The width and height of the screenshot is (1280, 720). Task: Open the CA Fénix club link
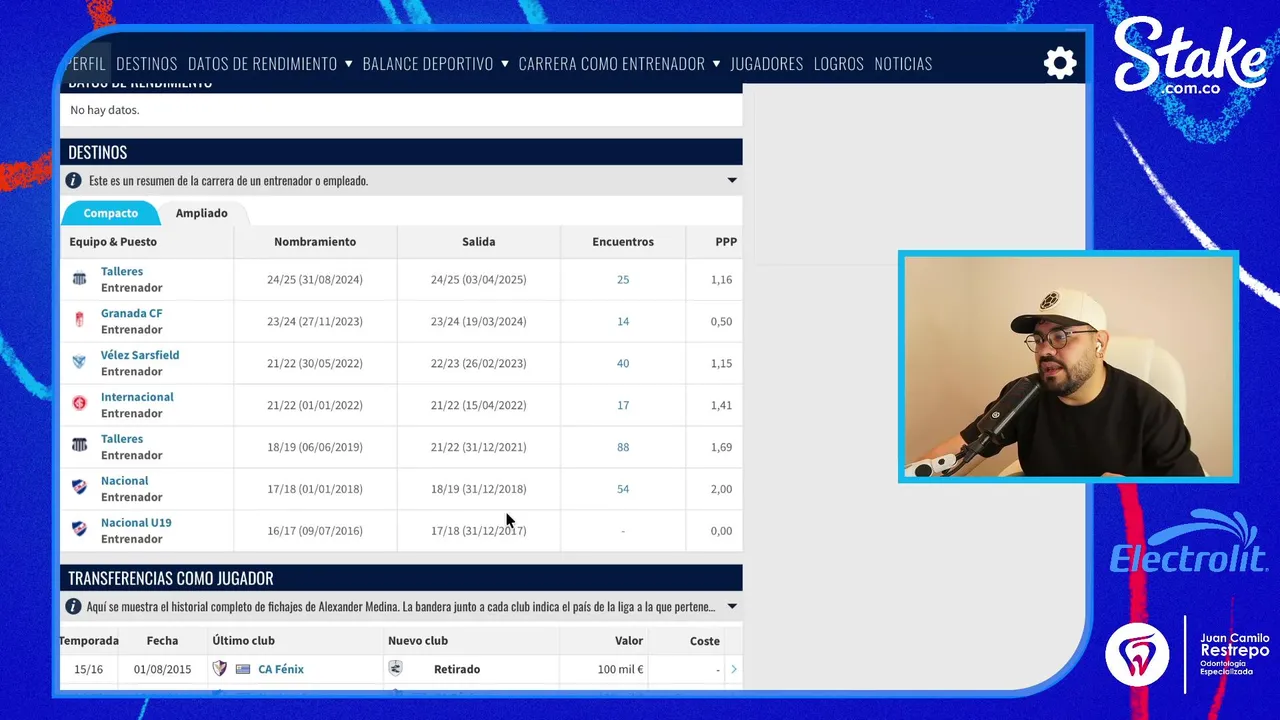tap(281, 669)
